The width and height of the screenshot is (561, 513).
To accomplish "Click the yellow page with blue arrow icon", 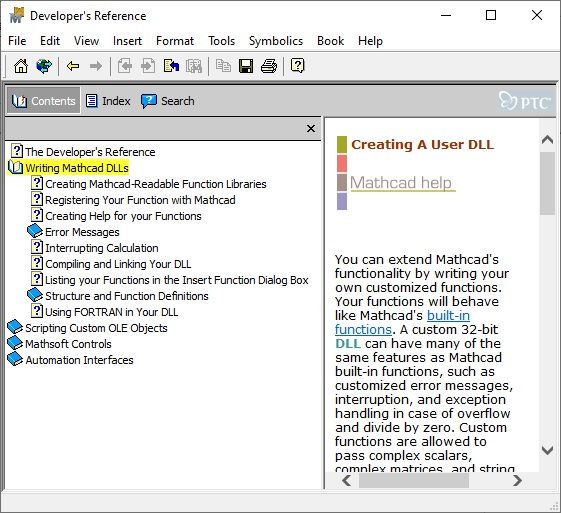I will tap(171, 66).
